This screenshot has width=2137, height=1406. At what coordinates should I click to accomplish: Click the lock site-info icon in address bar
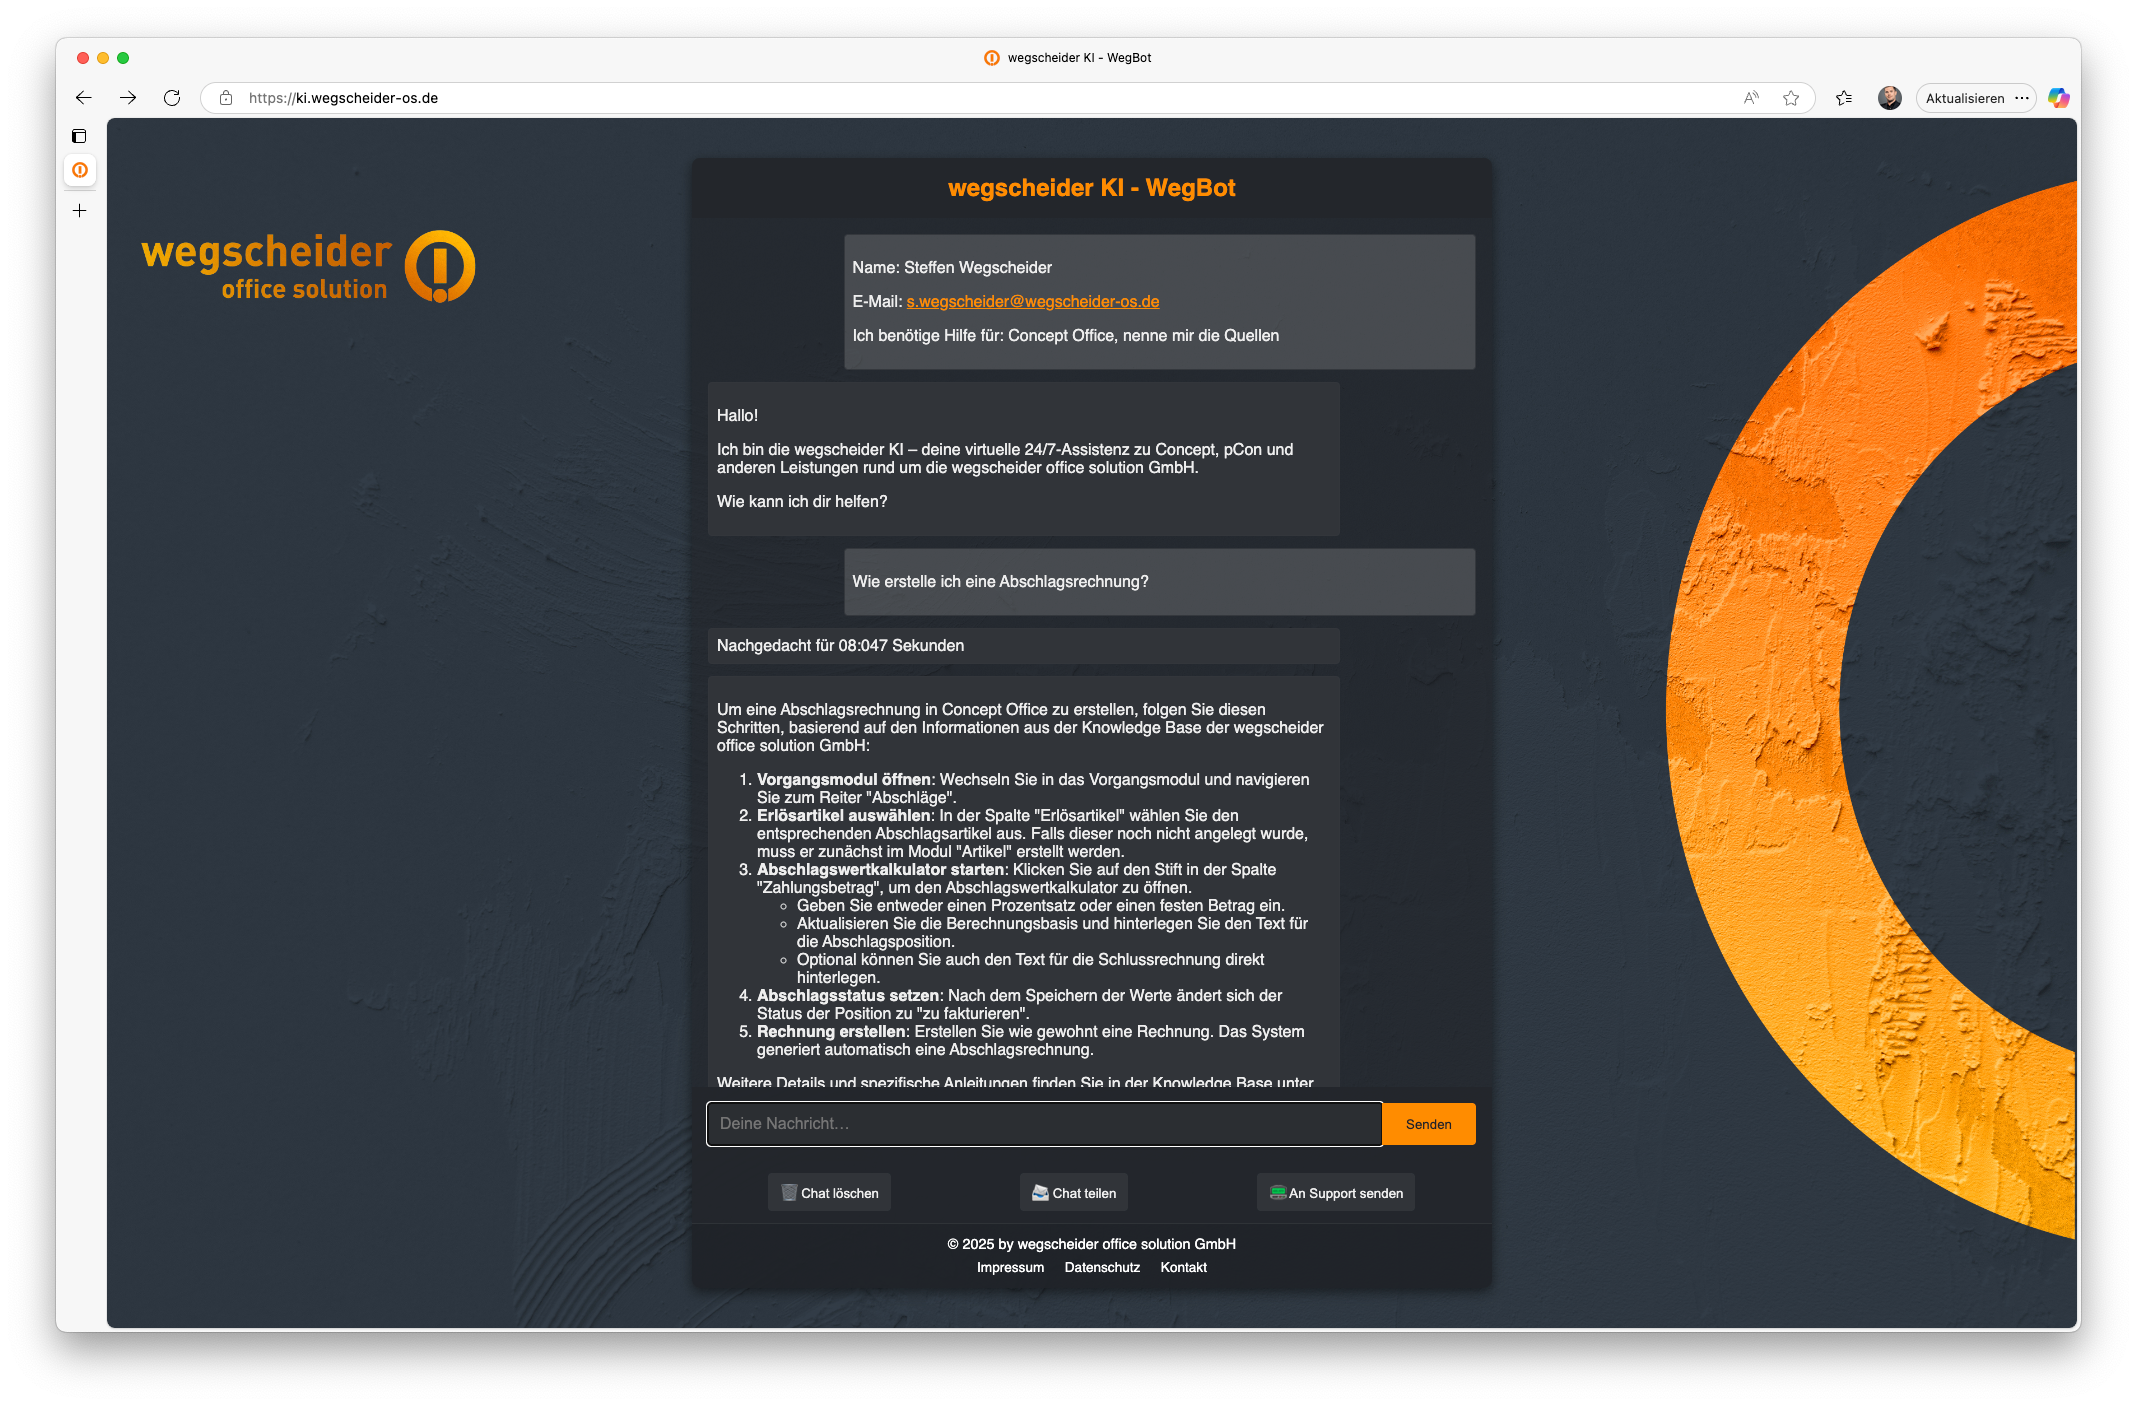click(x=226, y=98)
